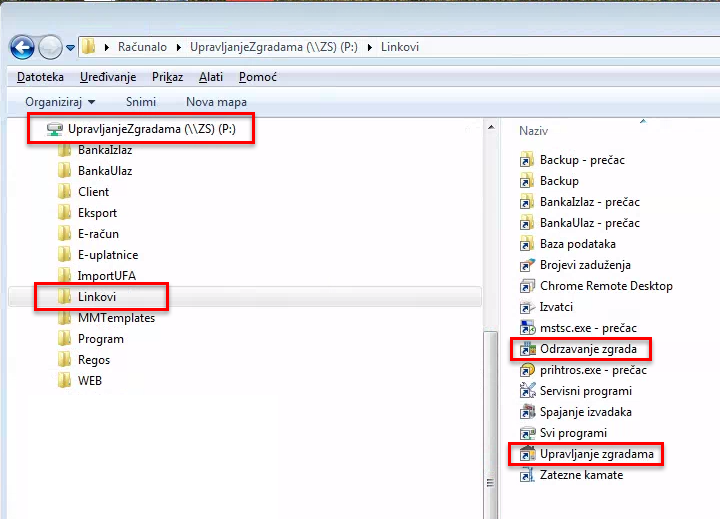The image size is (720, 519).
Task: Select UpravljanjeZgradama (\\ZS) (P:) in address path
Action: 274,47
